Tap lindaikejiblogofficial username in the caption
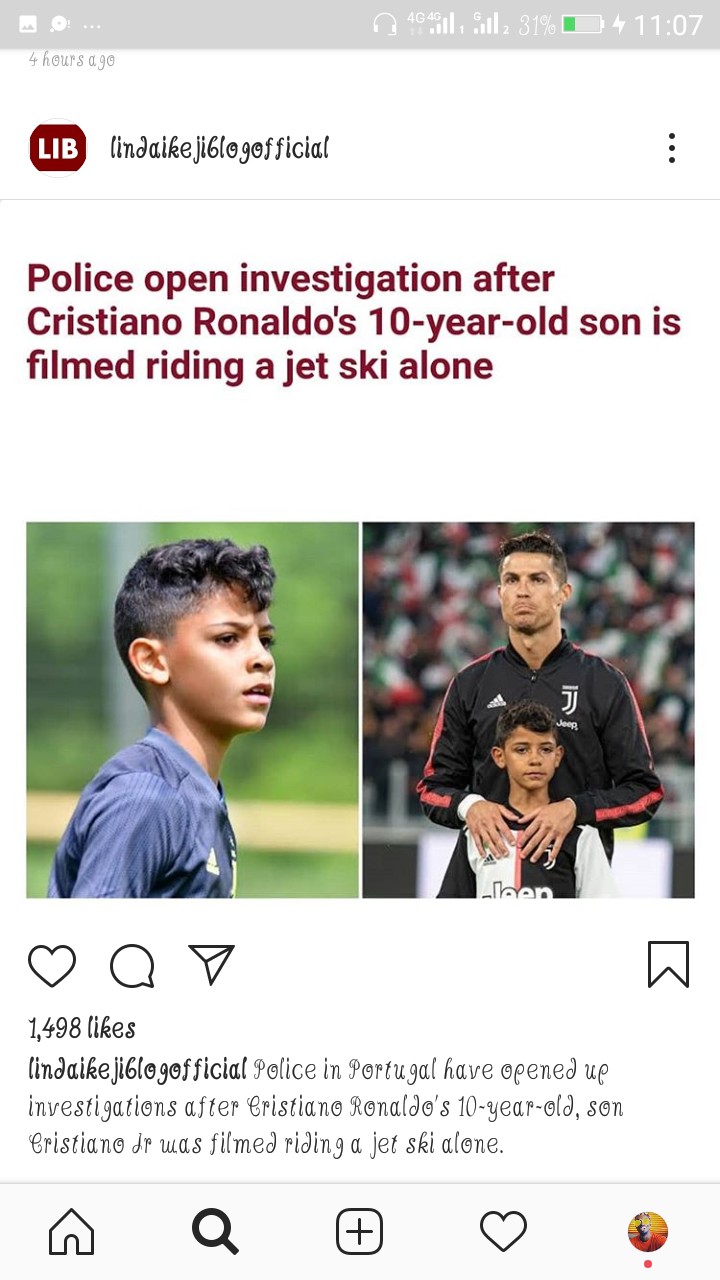Image resolution: width=720 pixels, height=1280 pixels. point(138,1071)
